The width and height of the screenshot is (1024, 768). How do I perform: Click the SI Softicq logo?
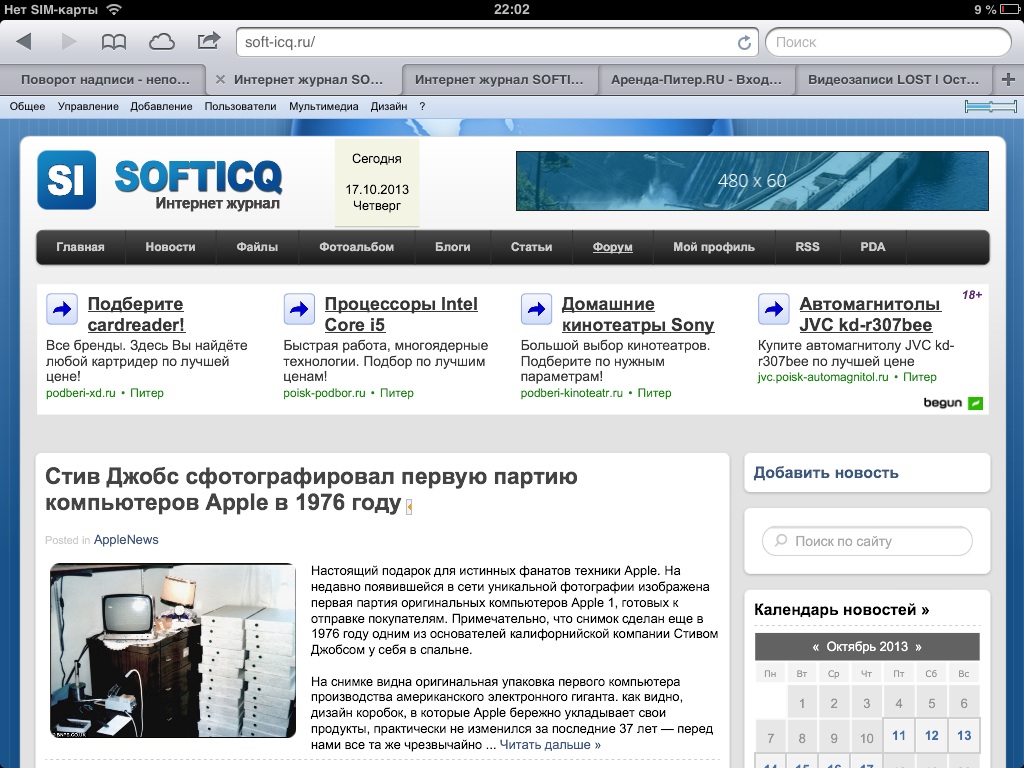160,180
